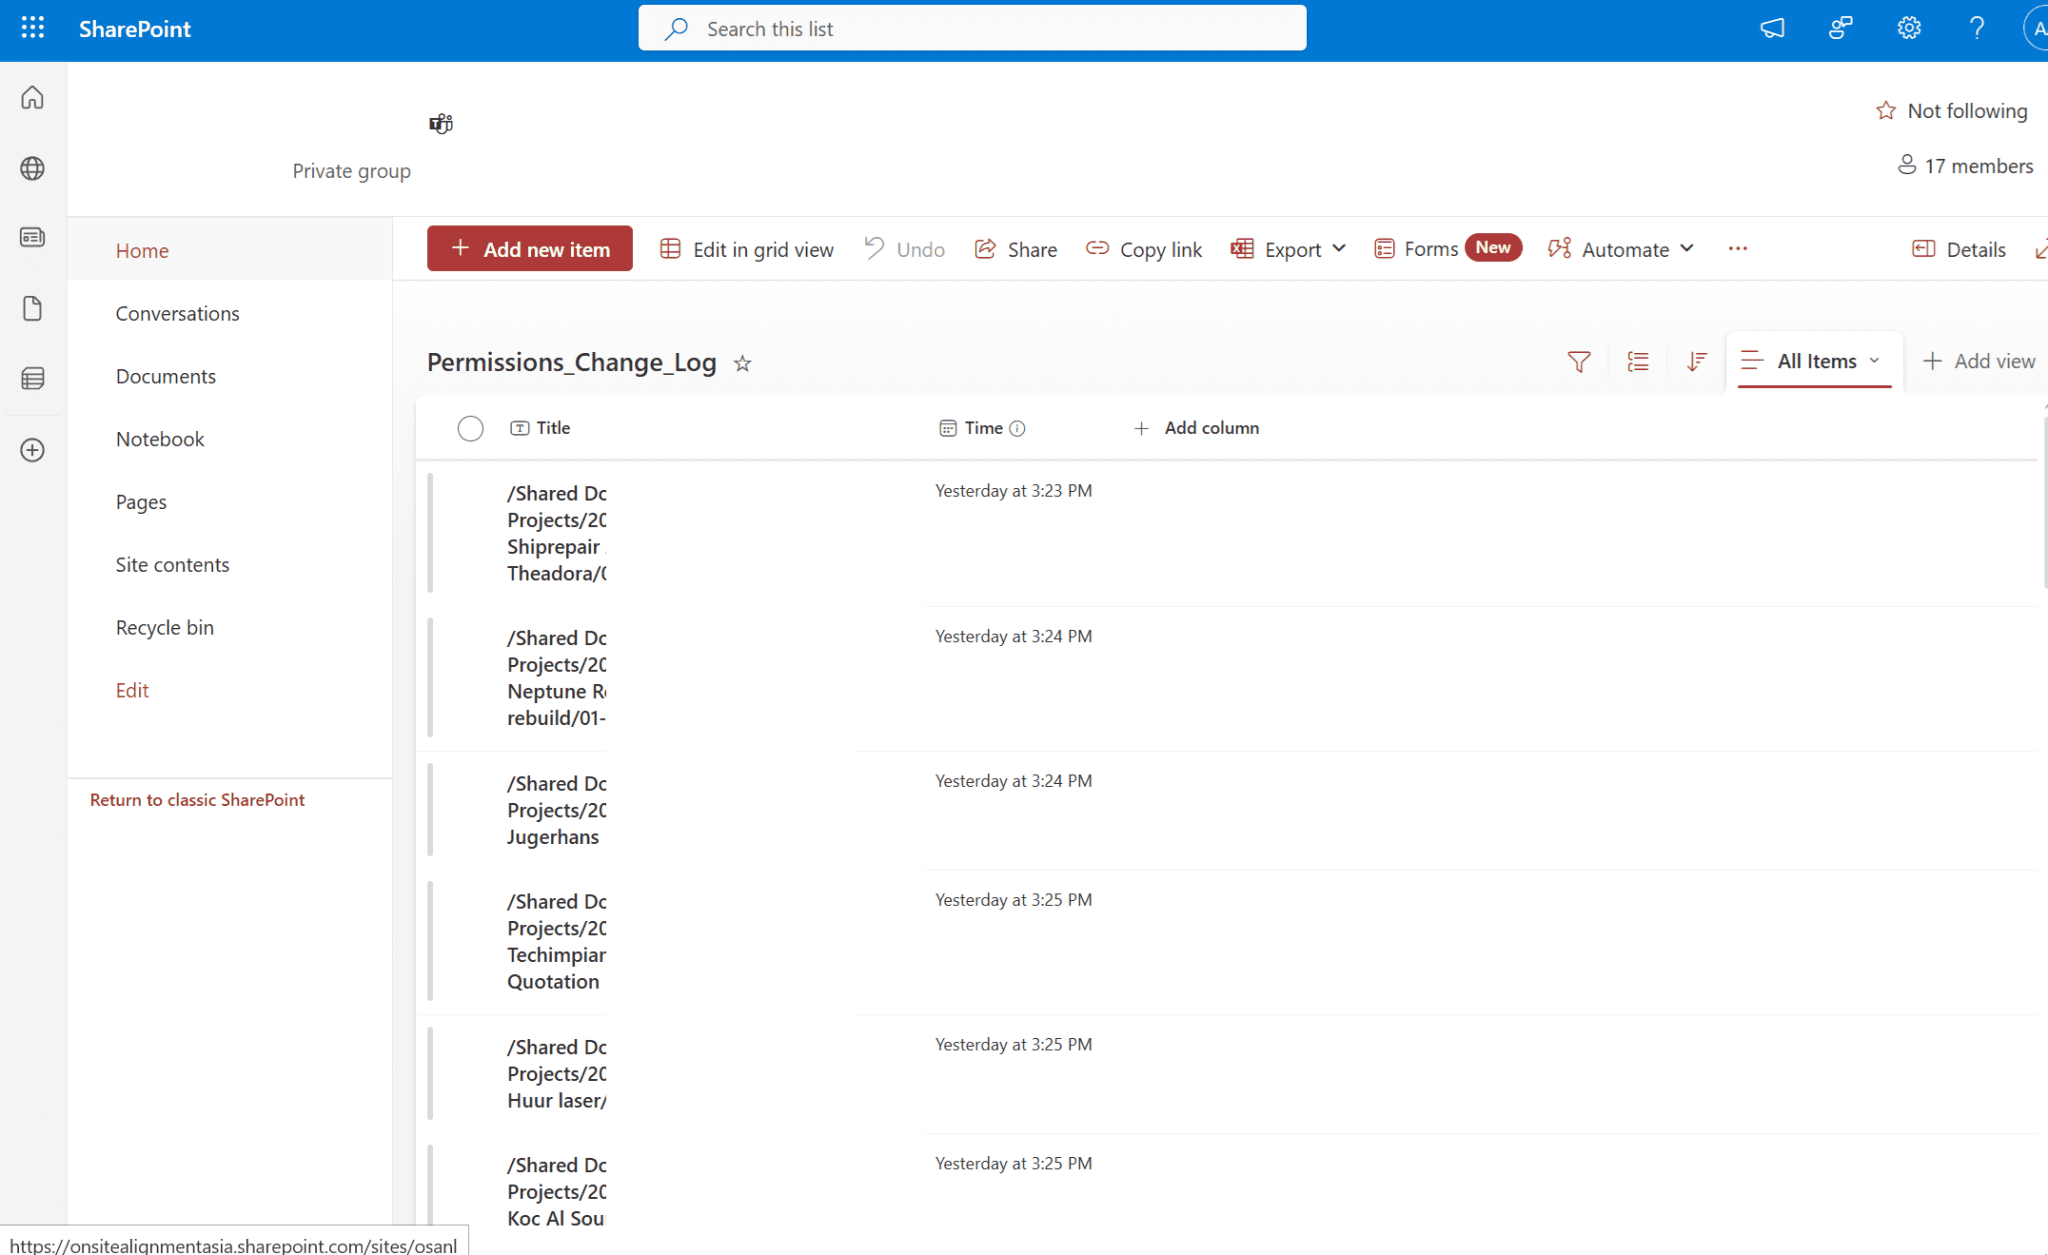Click the megaphone feedback icon
This screenshot has height=1255, width=2048.
coord(1772,28)
